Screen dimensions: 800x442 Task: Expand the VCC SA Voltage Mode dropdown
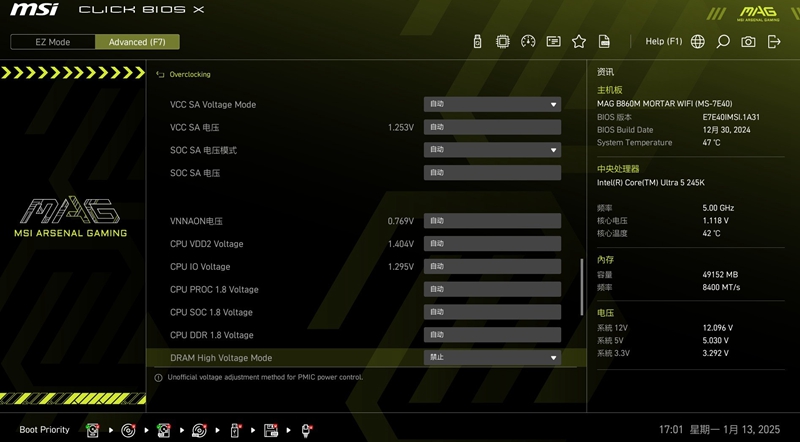(491, 104)
